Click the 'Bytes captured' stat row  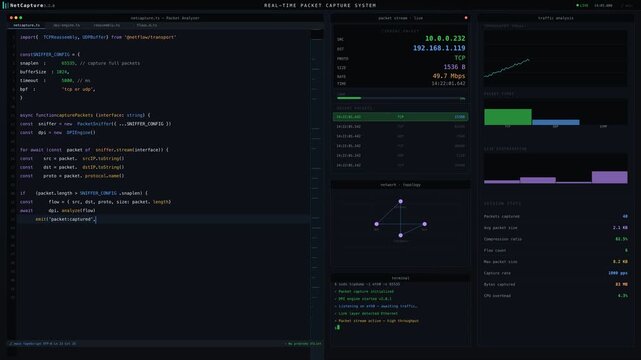[x=556, y=284]
